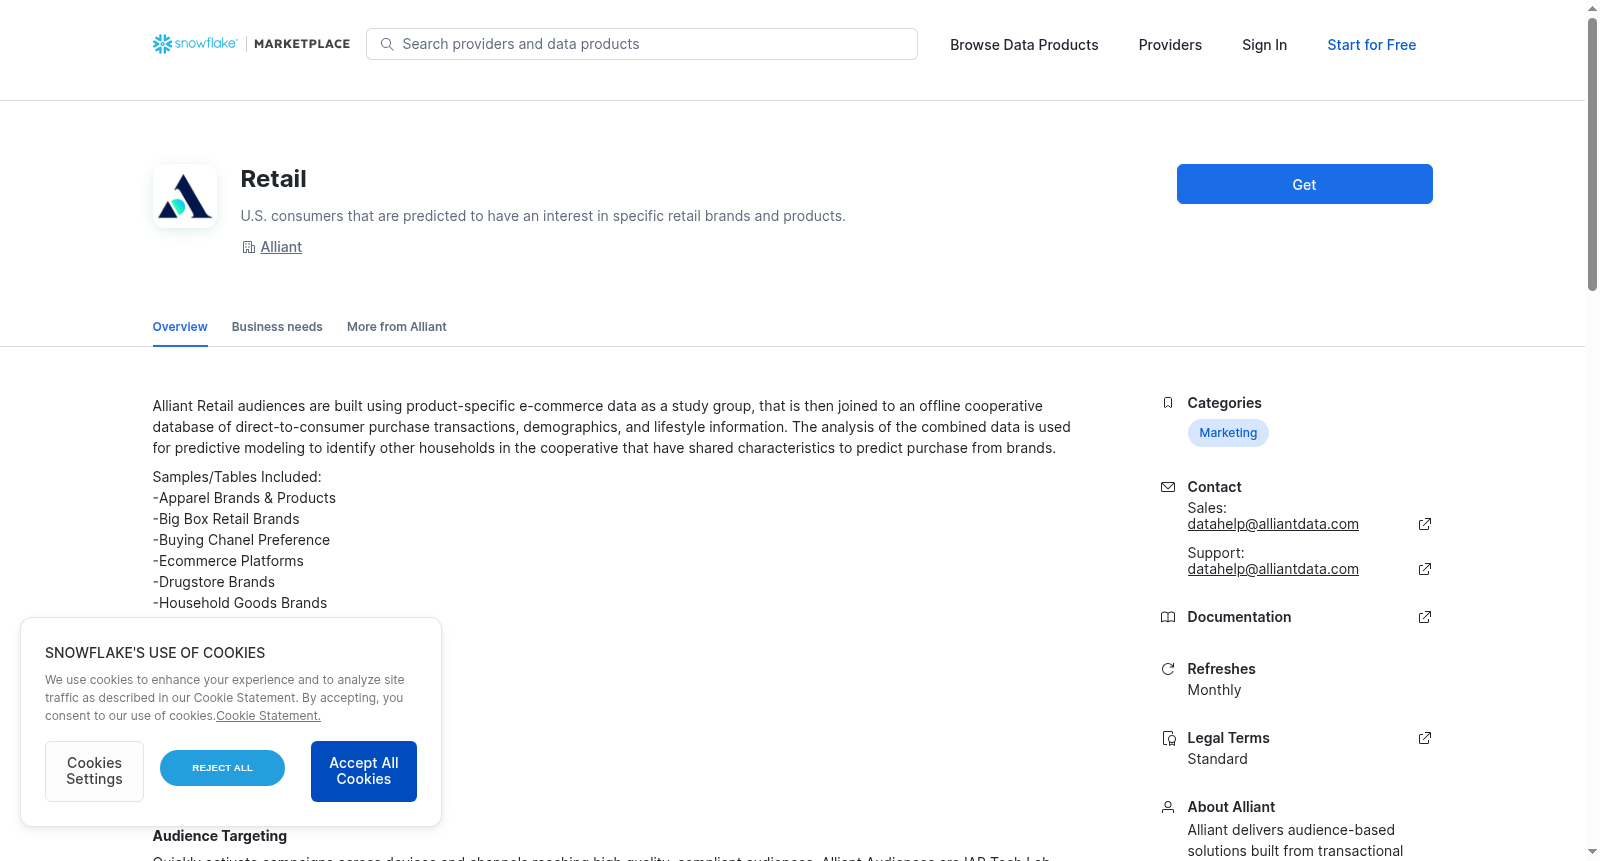Switch to the Business needs tab

(277, 327)
